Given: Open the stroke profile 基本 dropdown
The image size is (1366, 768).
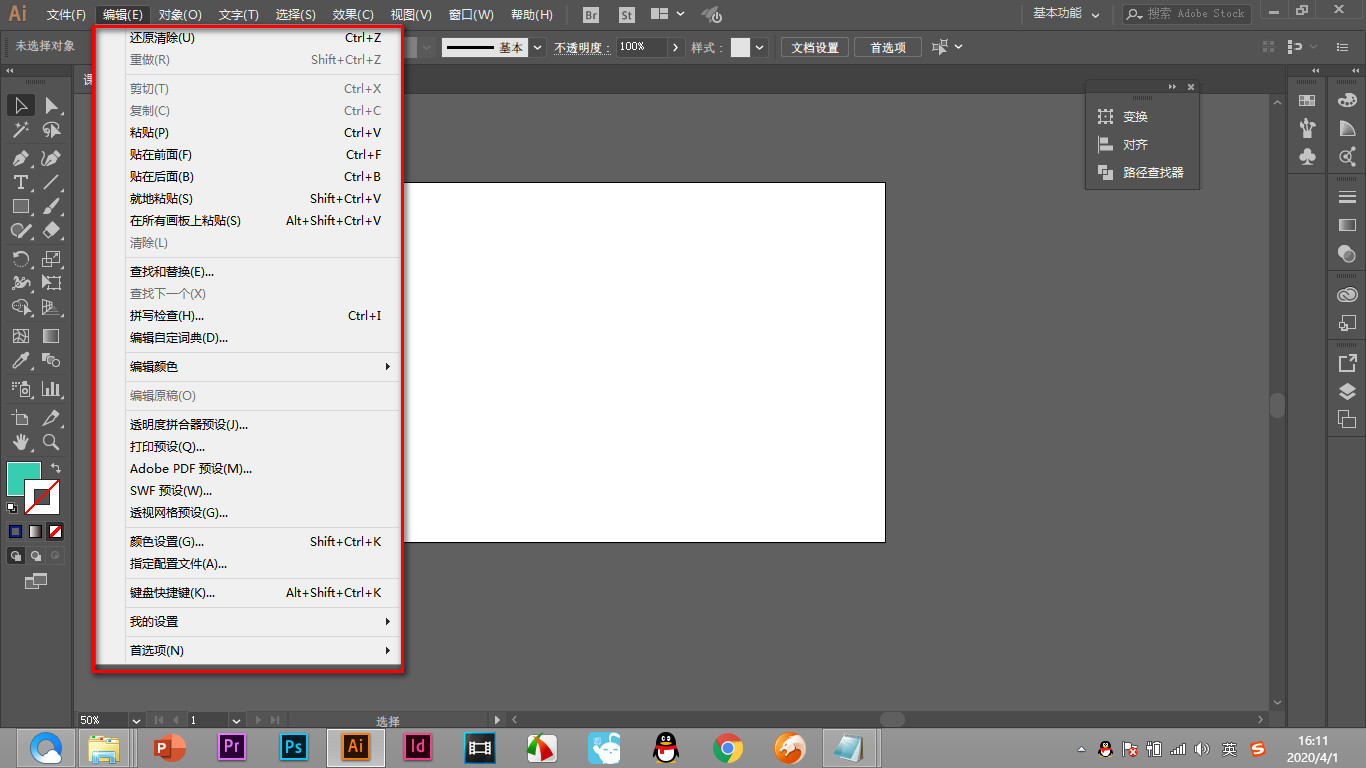Looking at the screenshot, I should pos(538,47).
